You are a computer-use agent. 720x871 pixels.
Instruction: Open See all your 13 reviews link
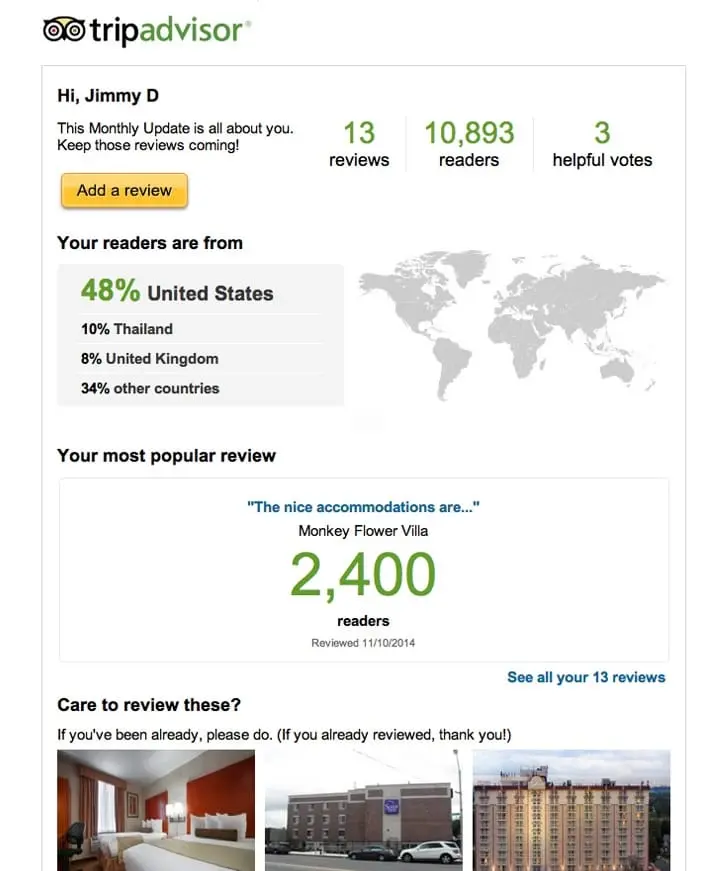[x=586, y=677]
